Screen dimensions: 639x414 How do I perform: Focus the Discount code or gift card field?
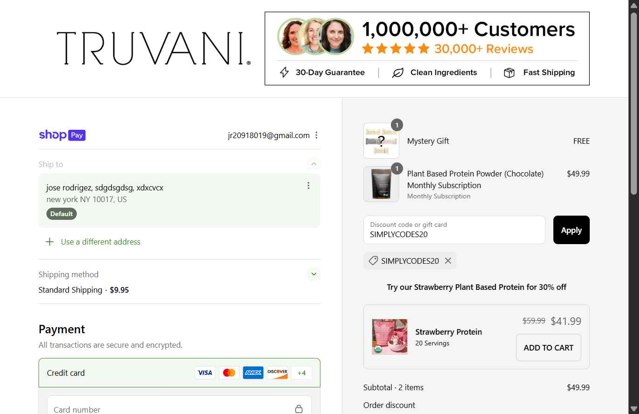[x=454, y=230]
